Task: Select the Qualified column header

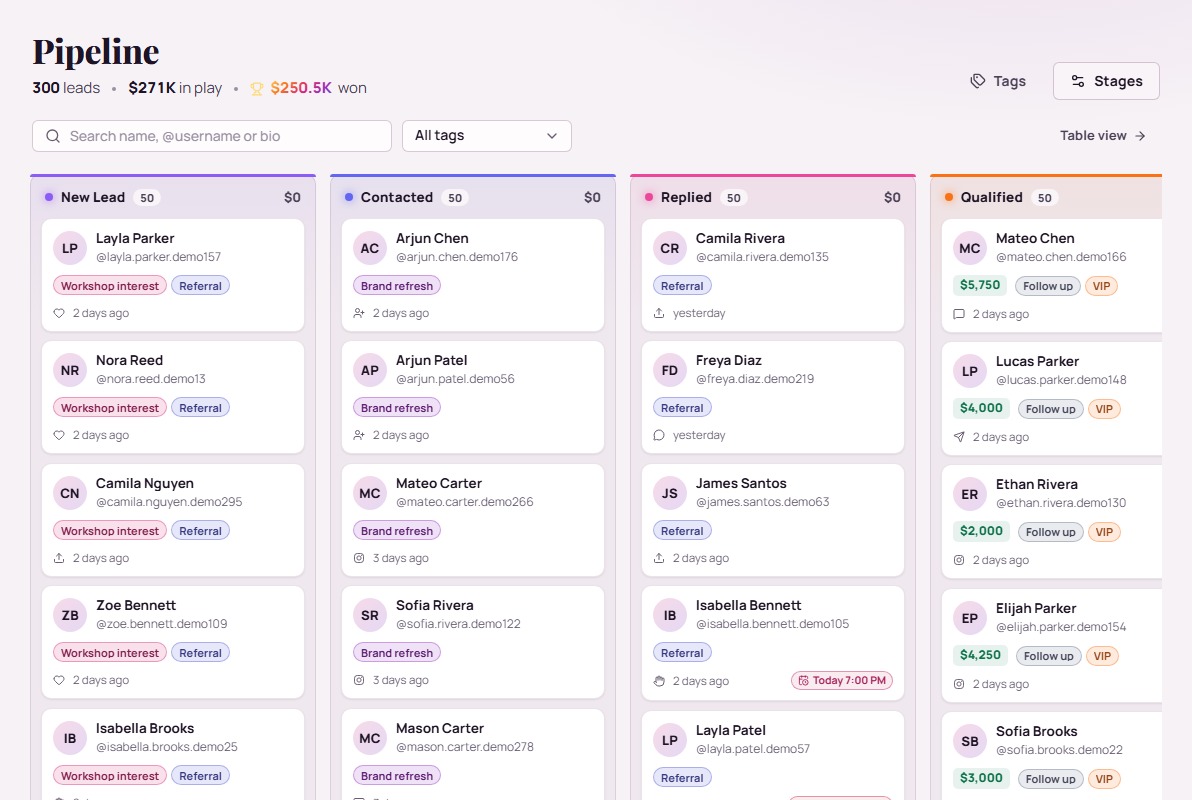Action: pyautogui.click(x=1046, y=197)
